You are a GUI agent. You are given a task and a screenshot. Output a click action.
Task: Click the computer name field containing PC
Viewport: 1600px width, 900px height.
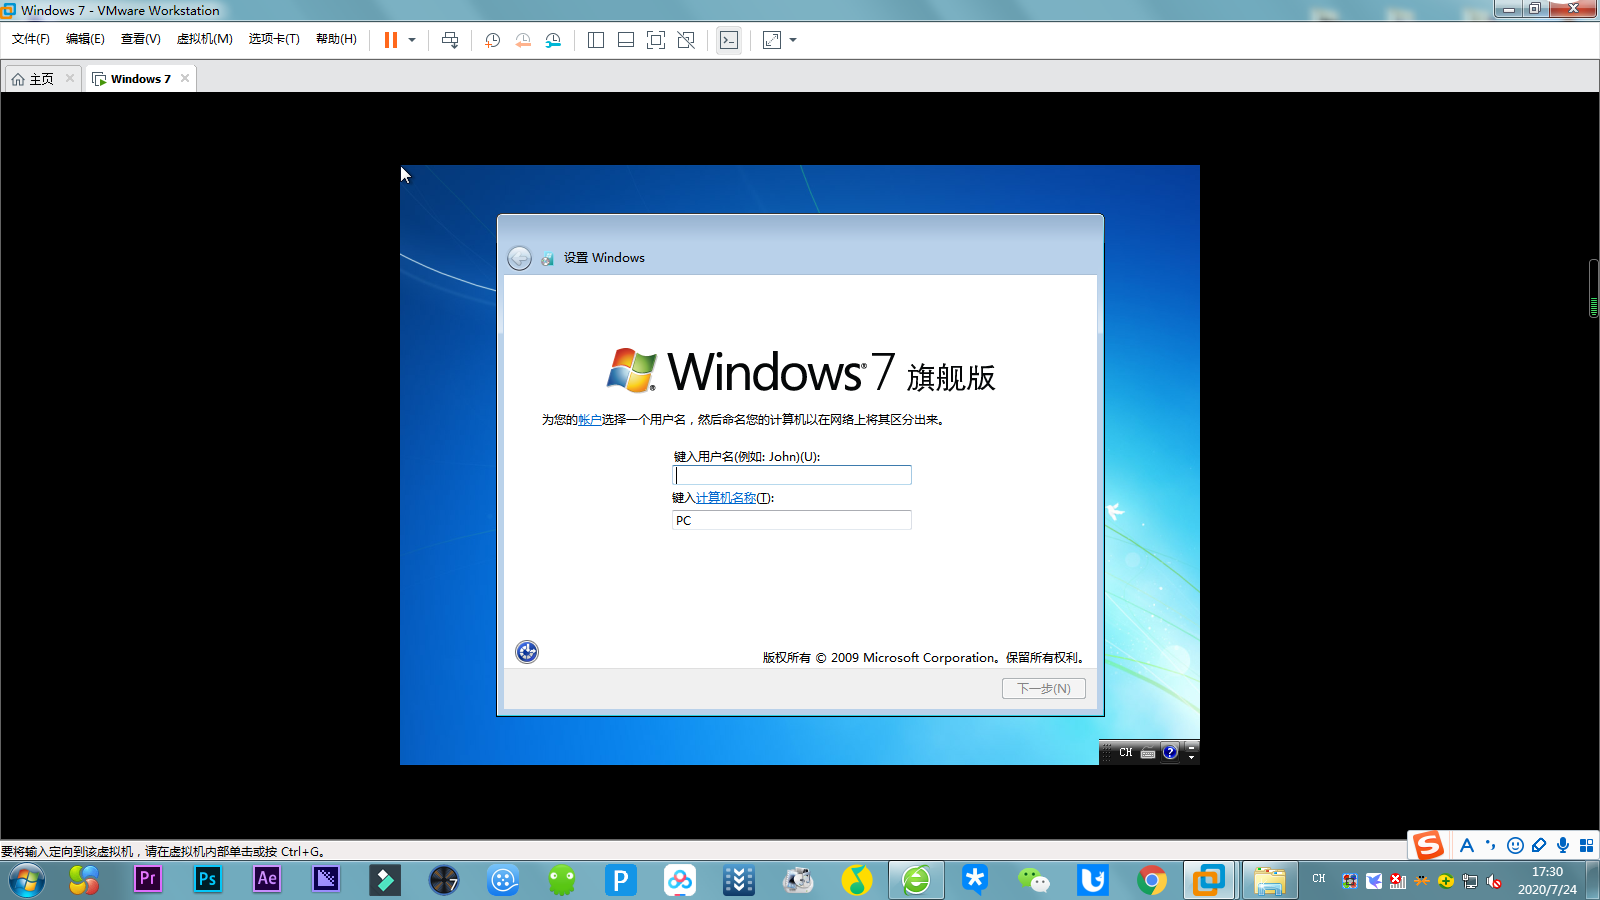point(792,520)
